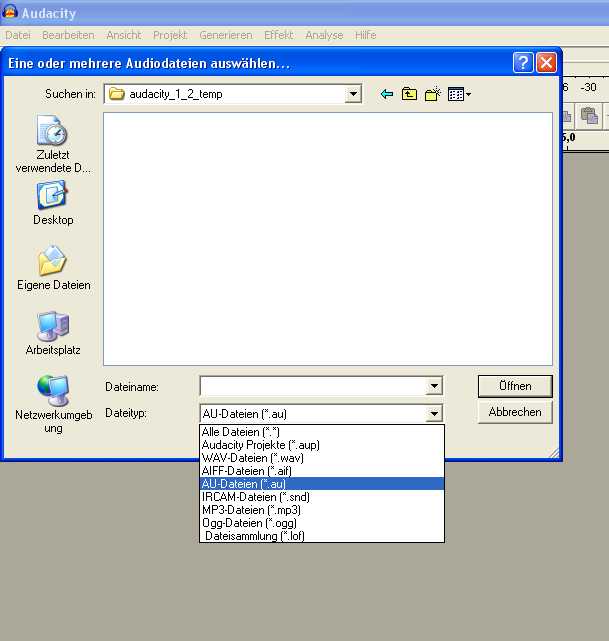Choose Ogg-Dateien (*.ogg) file type
Screen dimensions: 609x641
pos(322,523)
